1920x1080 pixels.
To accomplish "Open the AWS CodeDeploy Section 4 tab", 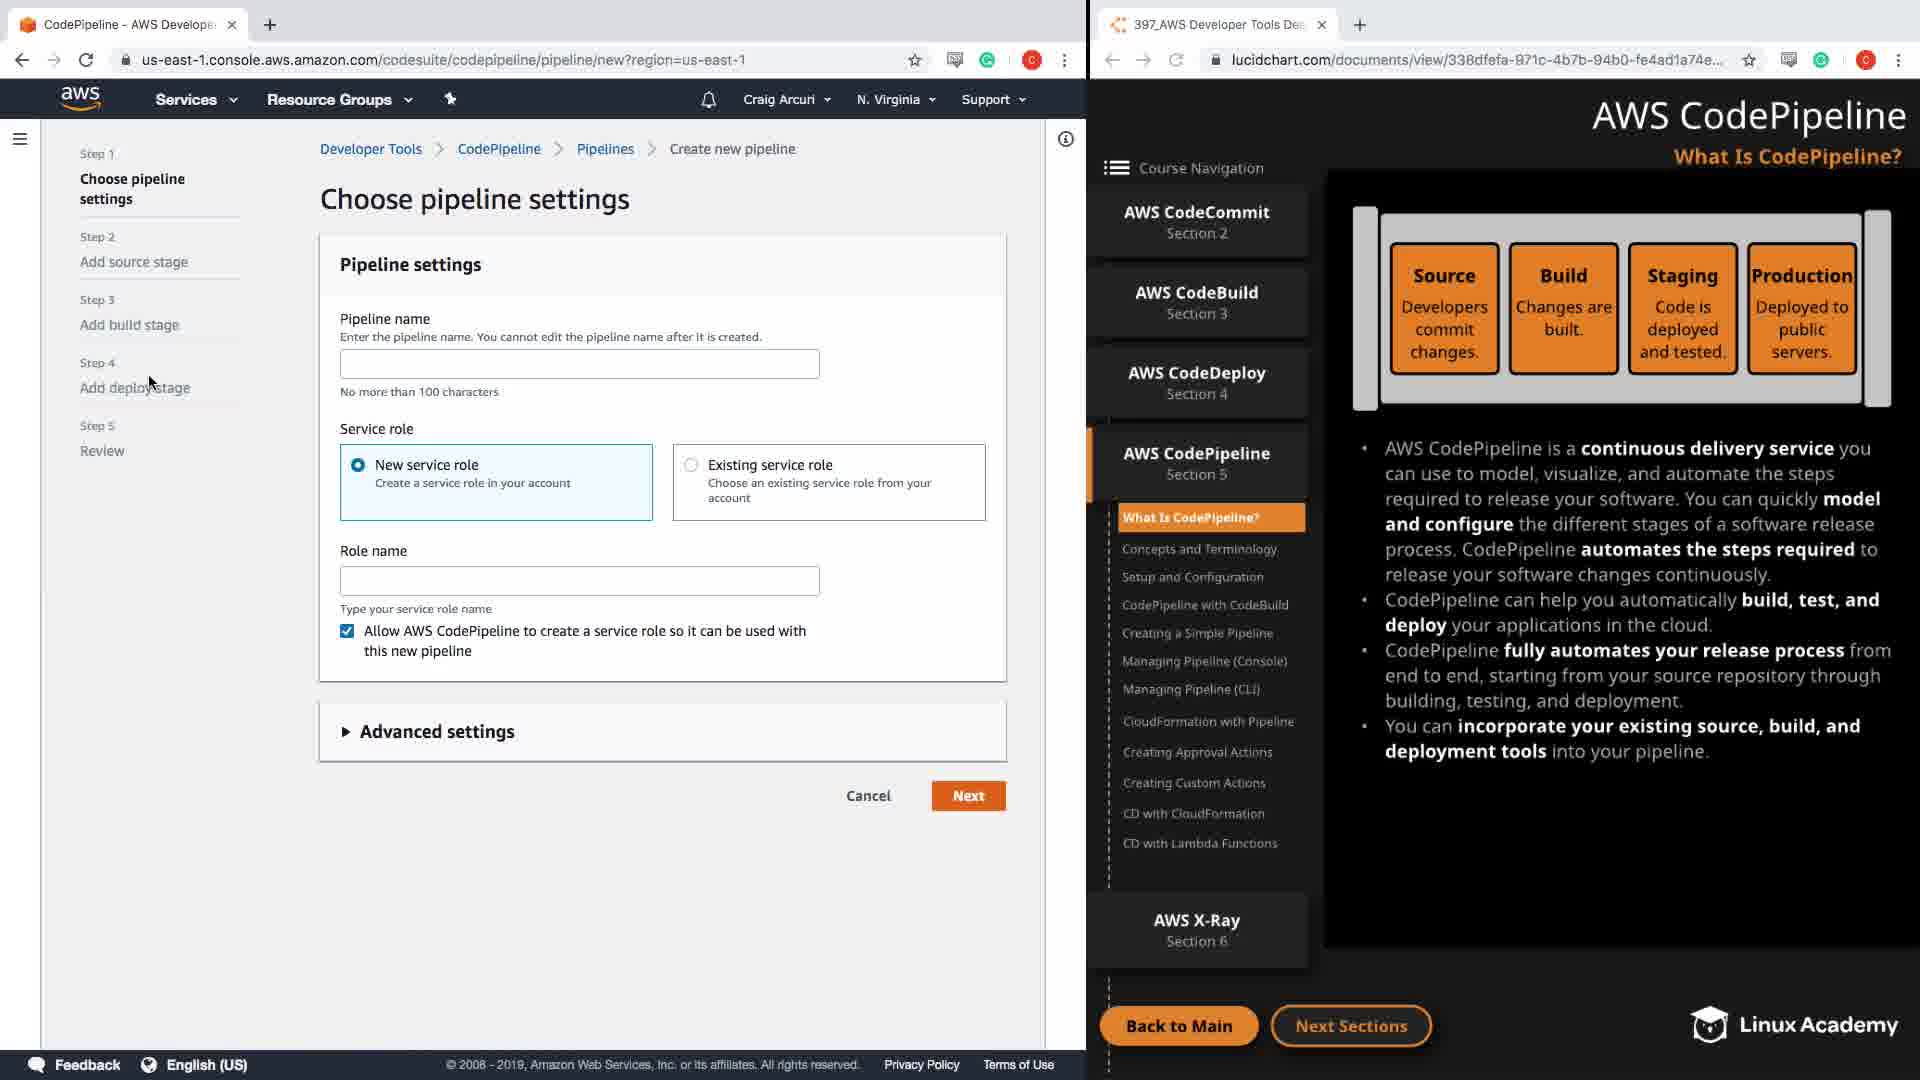I will click(1196, 382).
